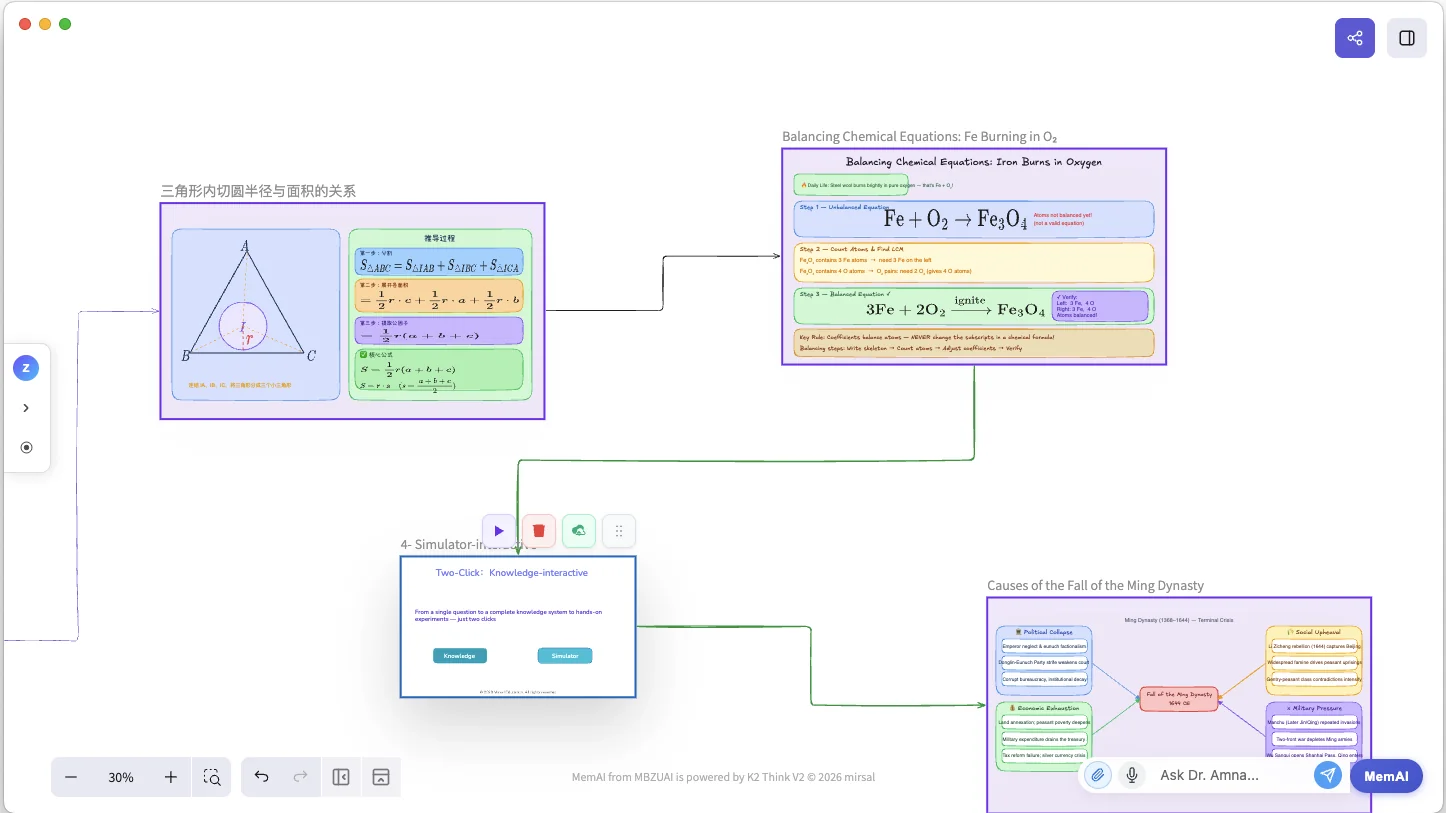Screen dimensions: 1446x813
Task: Click the microphone voice input icon
Action: (1132, 775)
